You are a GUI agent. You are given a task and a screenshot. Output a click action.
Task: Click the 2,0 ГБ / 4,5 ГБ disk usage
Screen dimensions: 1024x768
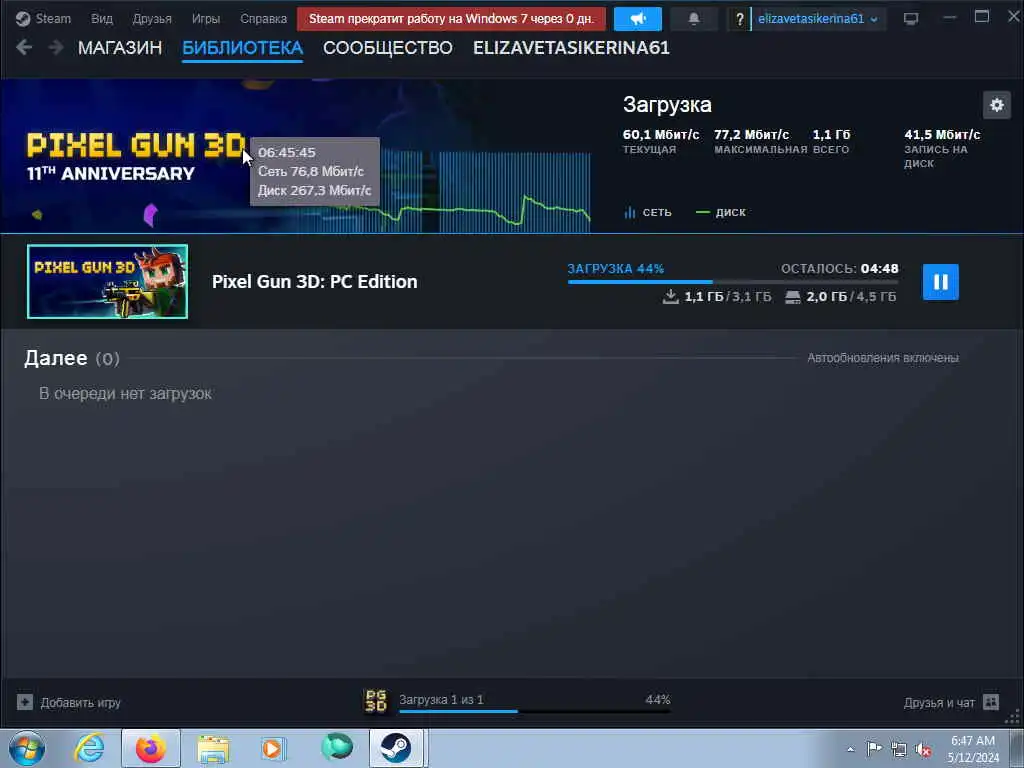(840, 296)
